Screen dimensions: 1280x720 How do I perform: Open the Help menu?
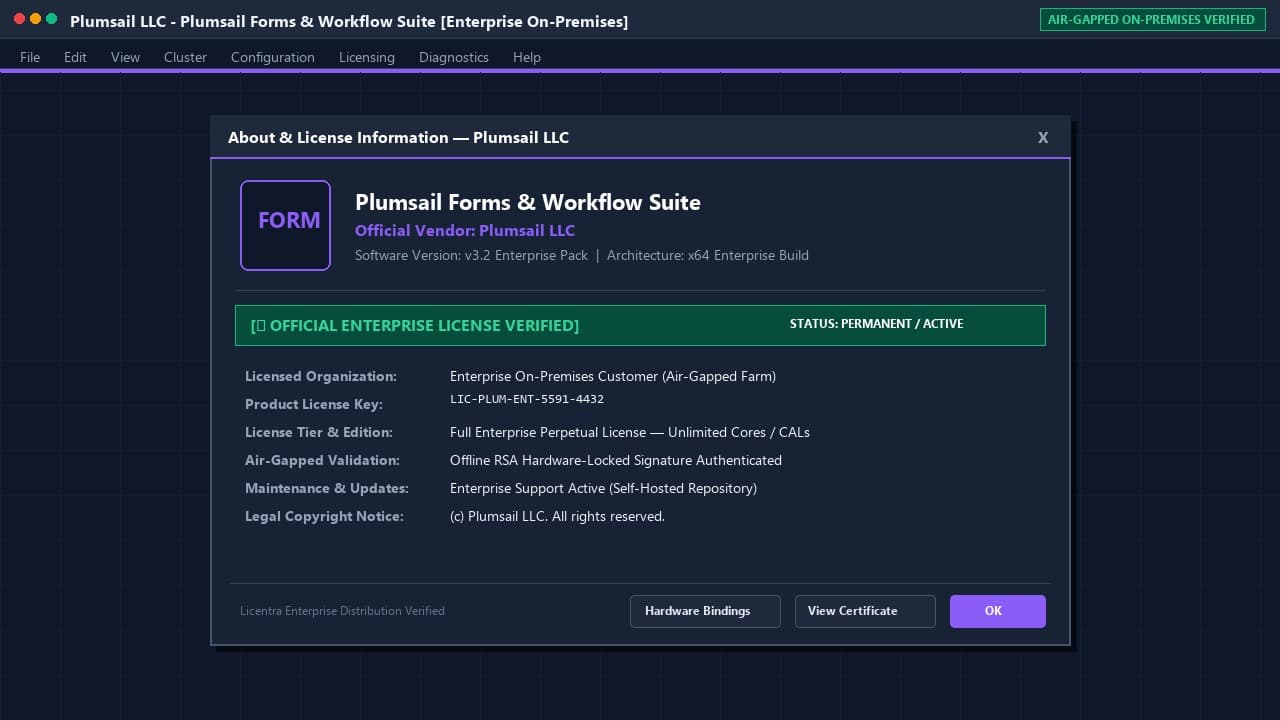[x=527, y=57]
